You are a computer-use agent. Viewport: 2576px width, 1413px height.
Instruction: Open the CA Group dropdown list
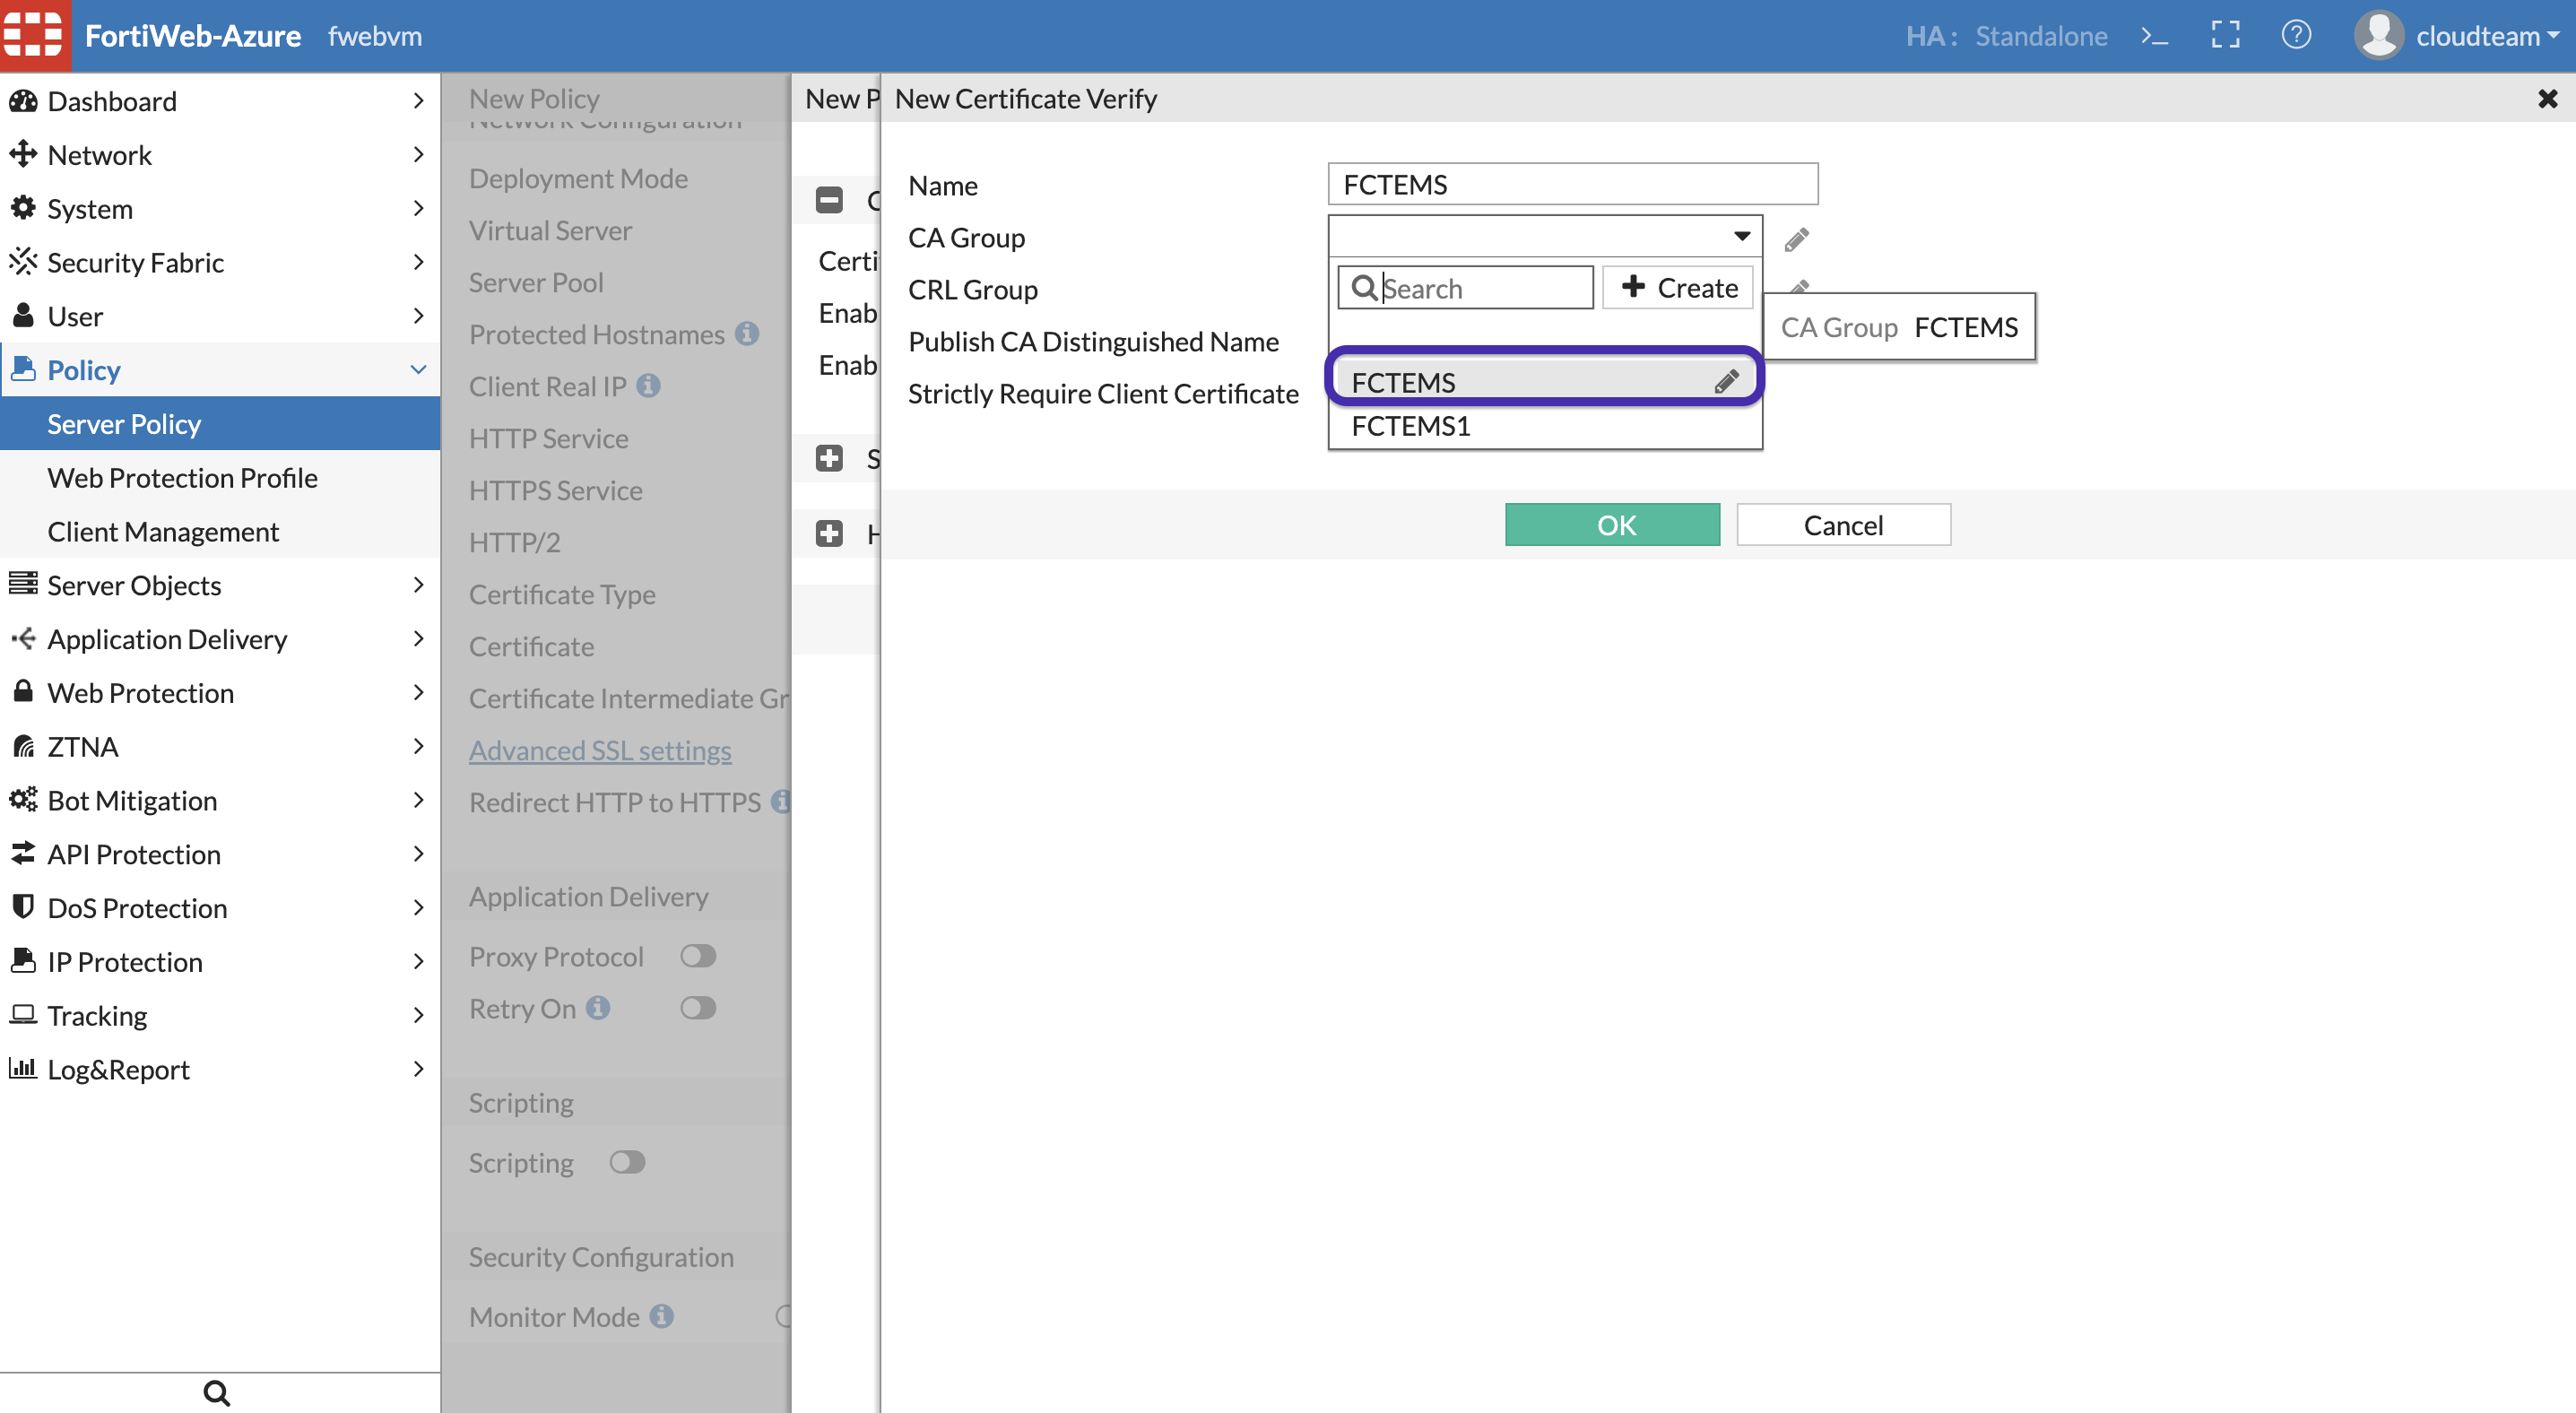tap(1545, 235)
